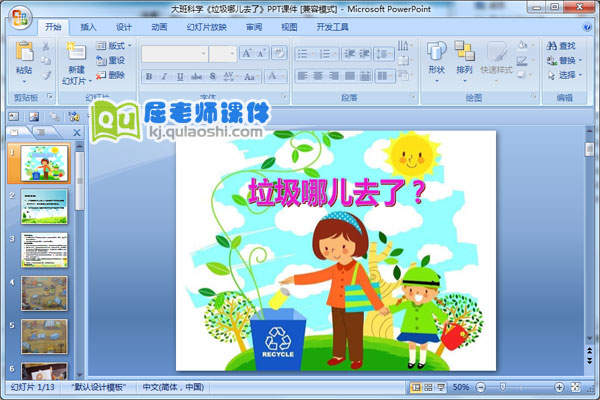Switch to the Insert tab

tap(88, 27)
